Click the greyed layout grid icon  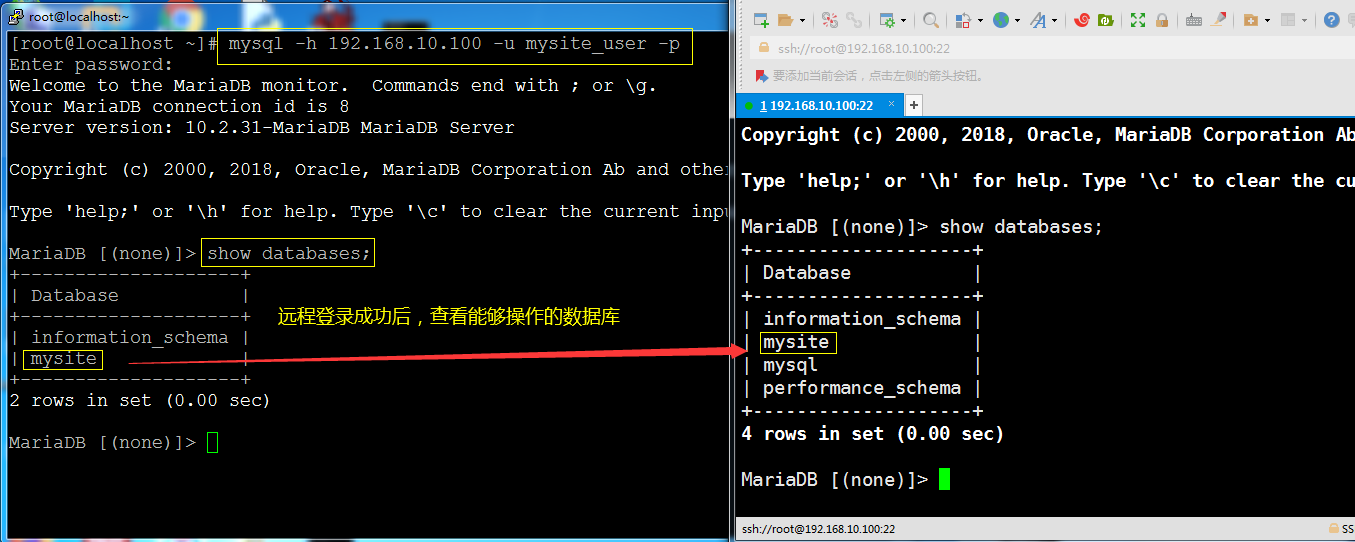1288,20
